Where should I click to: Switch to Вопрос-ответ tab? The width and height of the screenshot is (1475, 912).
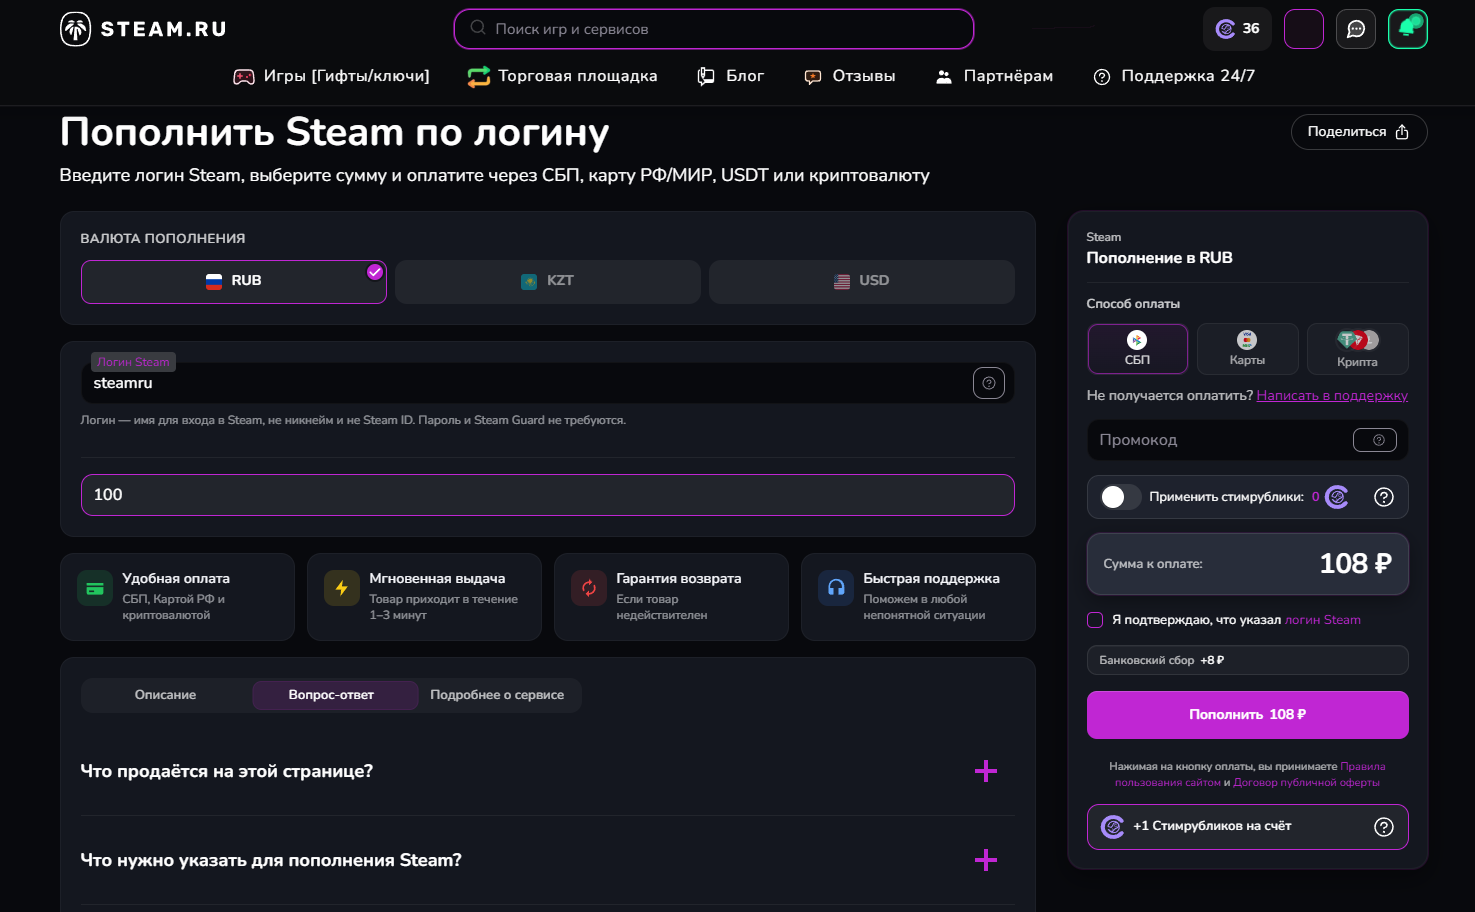tap(335, 695)
